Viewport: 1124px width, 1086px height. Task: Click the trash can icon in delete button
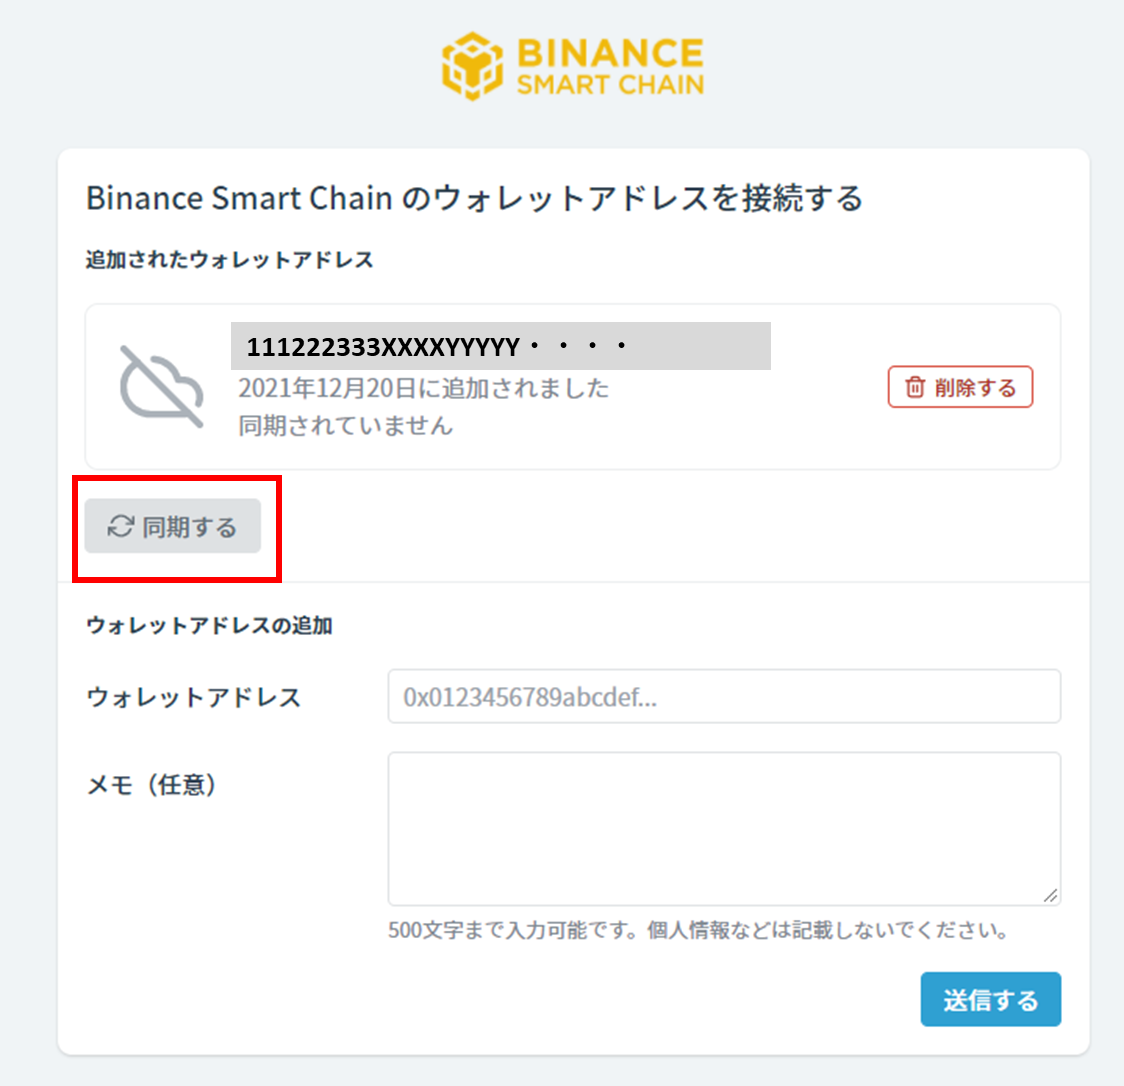point(915,387)
